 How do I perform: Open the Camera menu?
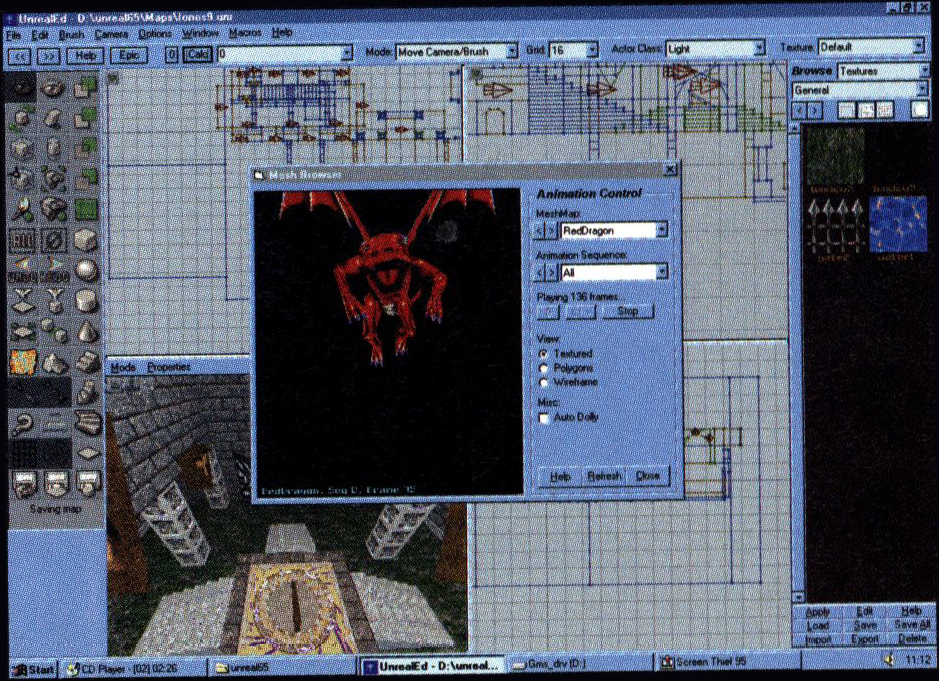pyautogui.click(x=111, y=34)
